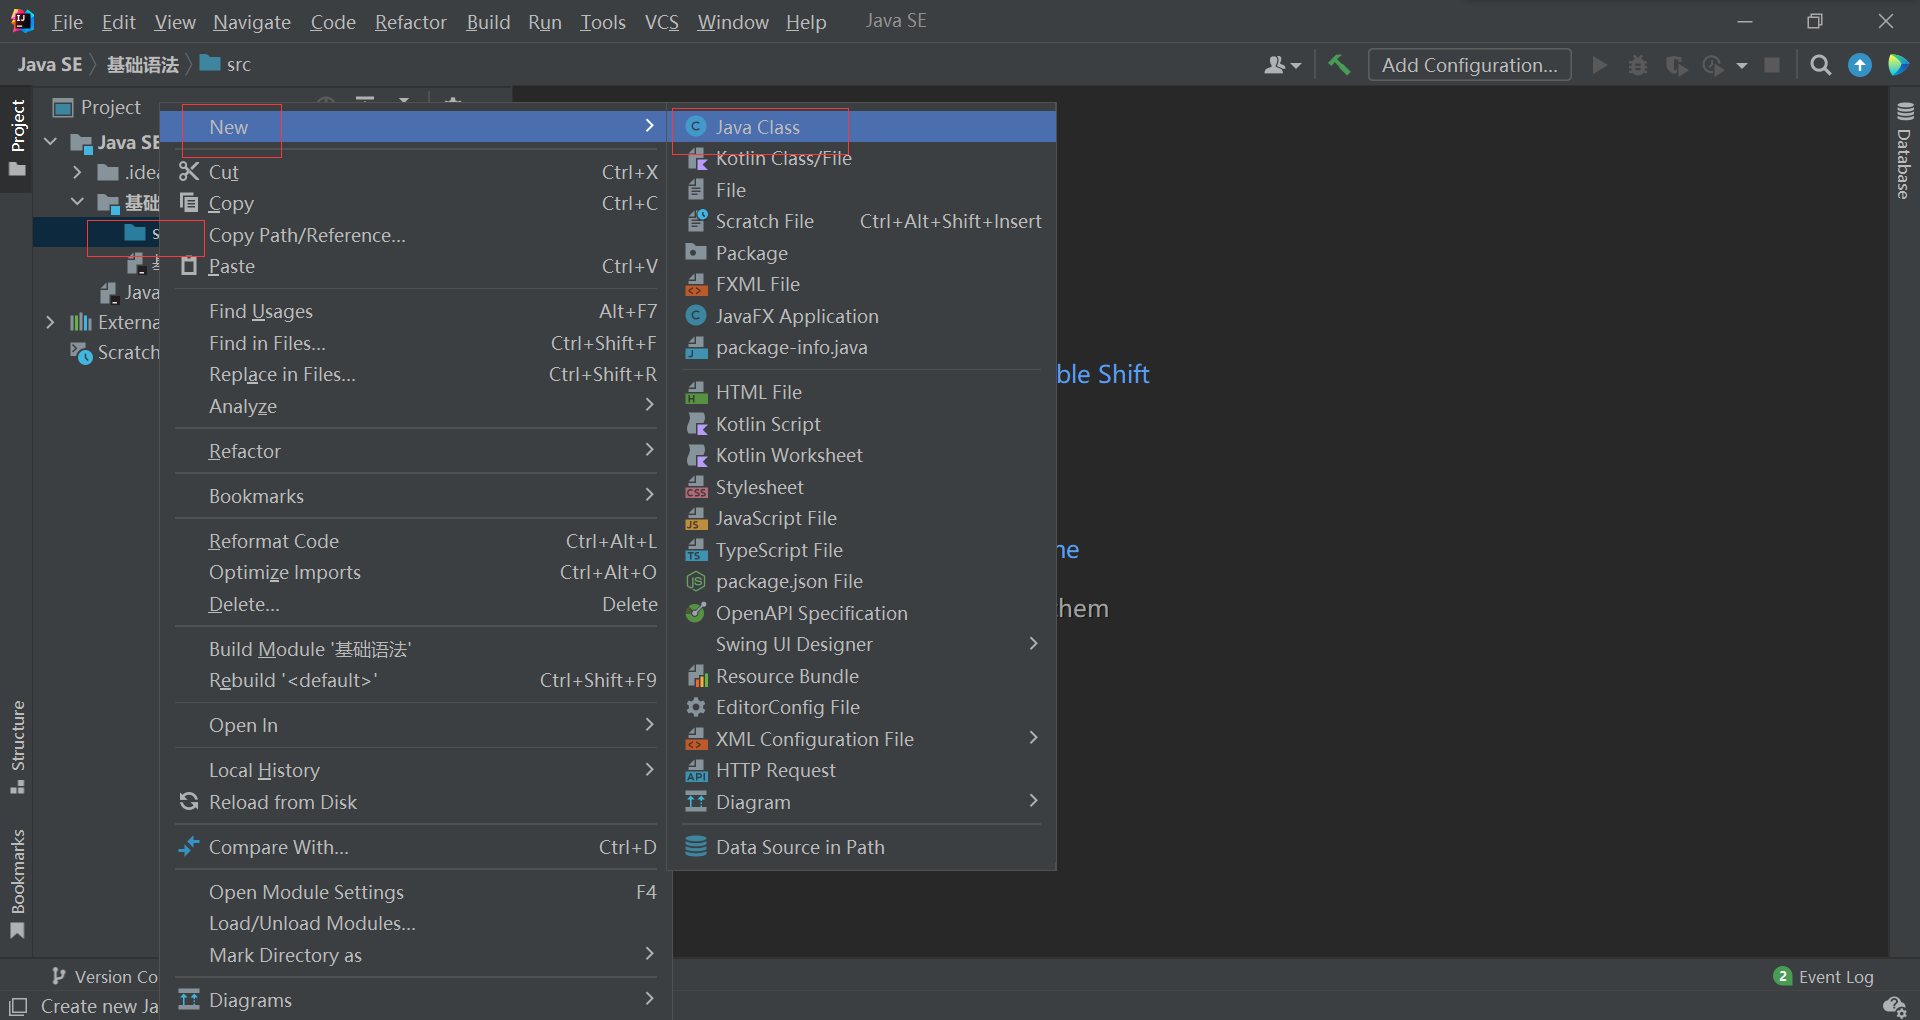Expand the External Libraries node
This screenshot has height=1020, width=1920.
[50, 322]
